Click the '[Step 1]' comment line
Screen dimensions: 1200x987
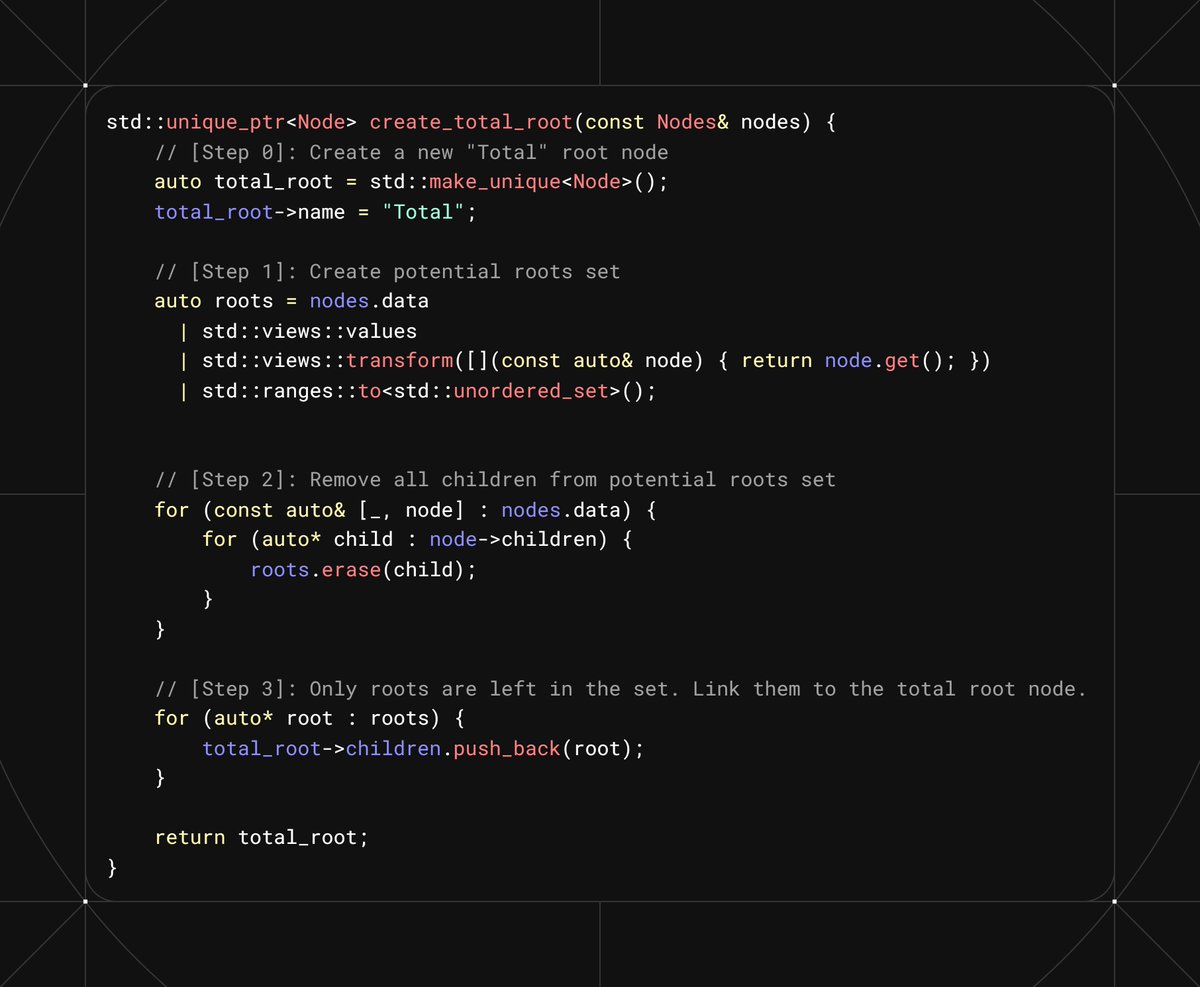click(x=387, y=271)
